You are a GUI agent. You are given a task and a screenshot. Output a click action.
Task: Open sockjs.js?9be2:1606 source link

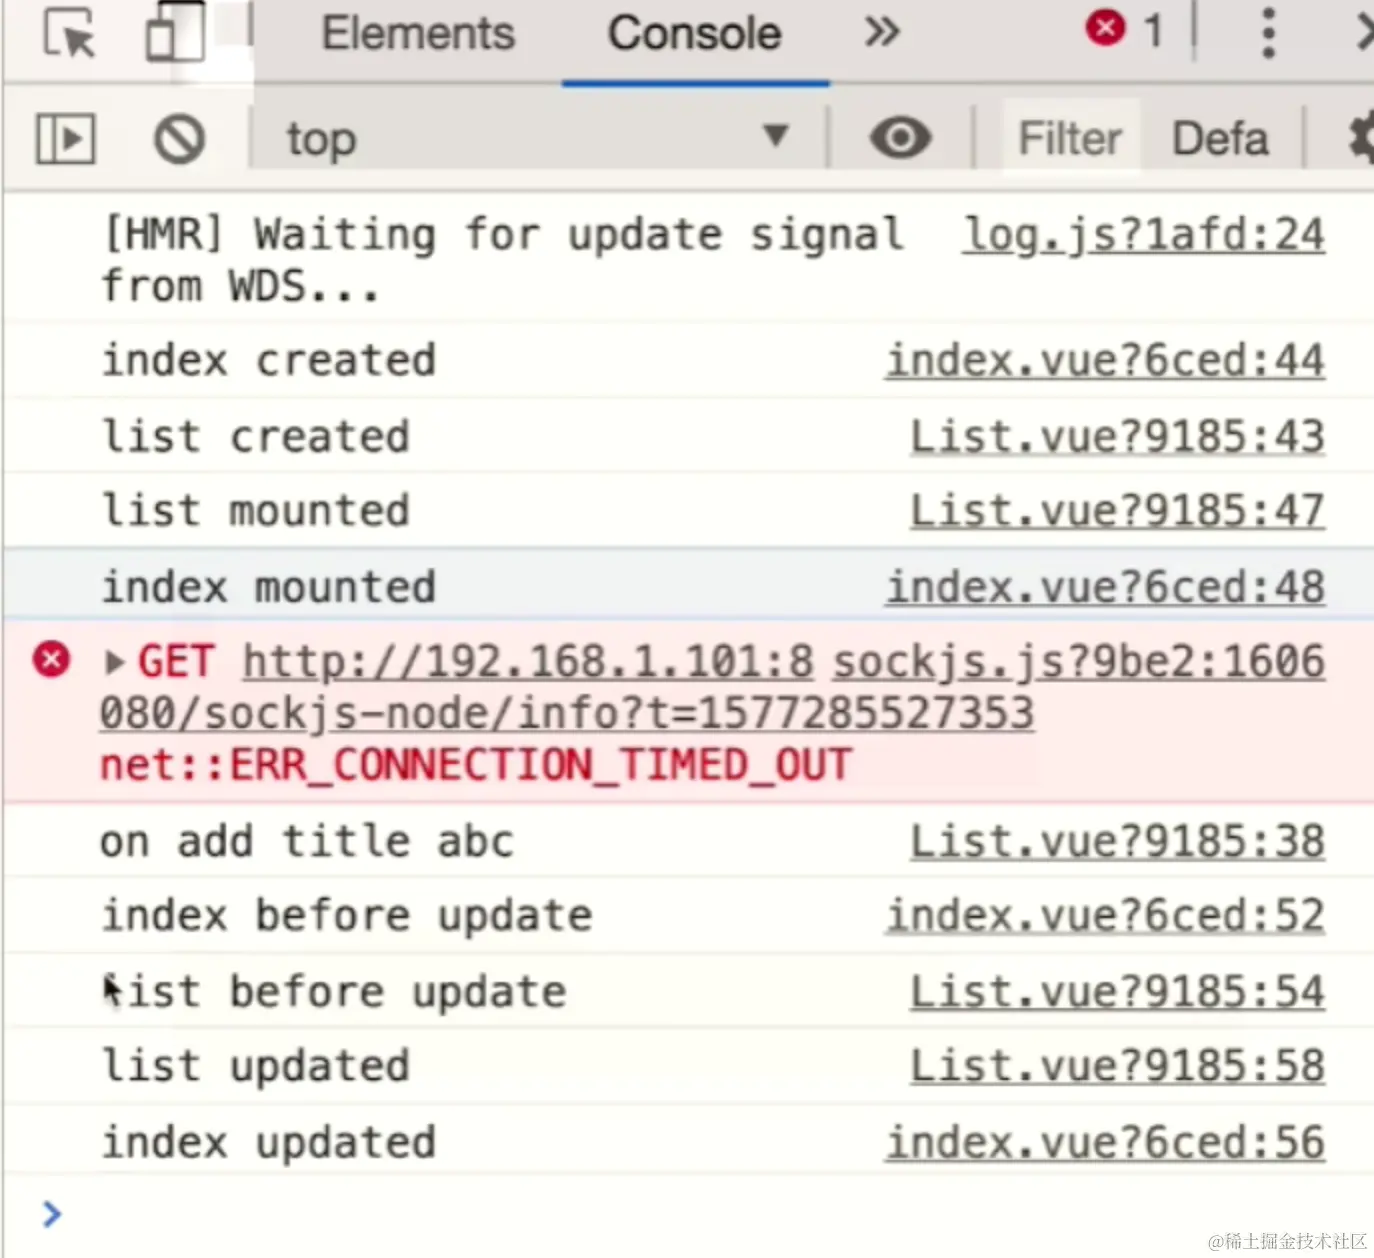pyautogui.click(x=1079, y=662)
